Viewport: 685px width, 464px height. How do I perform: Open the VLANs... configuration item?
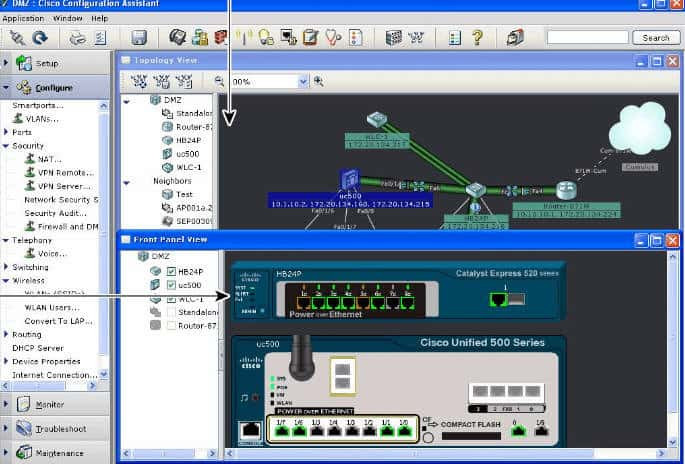pyautogui.click(x=42, y=119)
